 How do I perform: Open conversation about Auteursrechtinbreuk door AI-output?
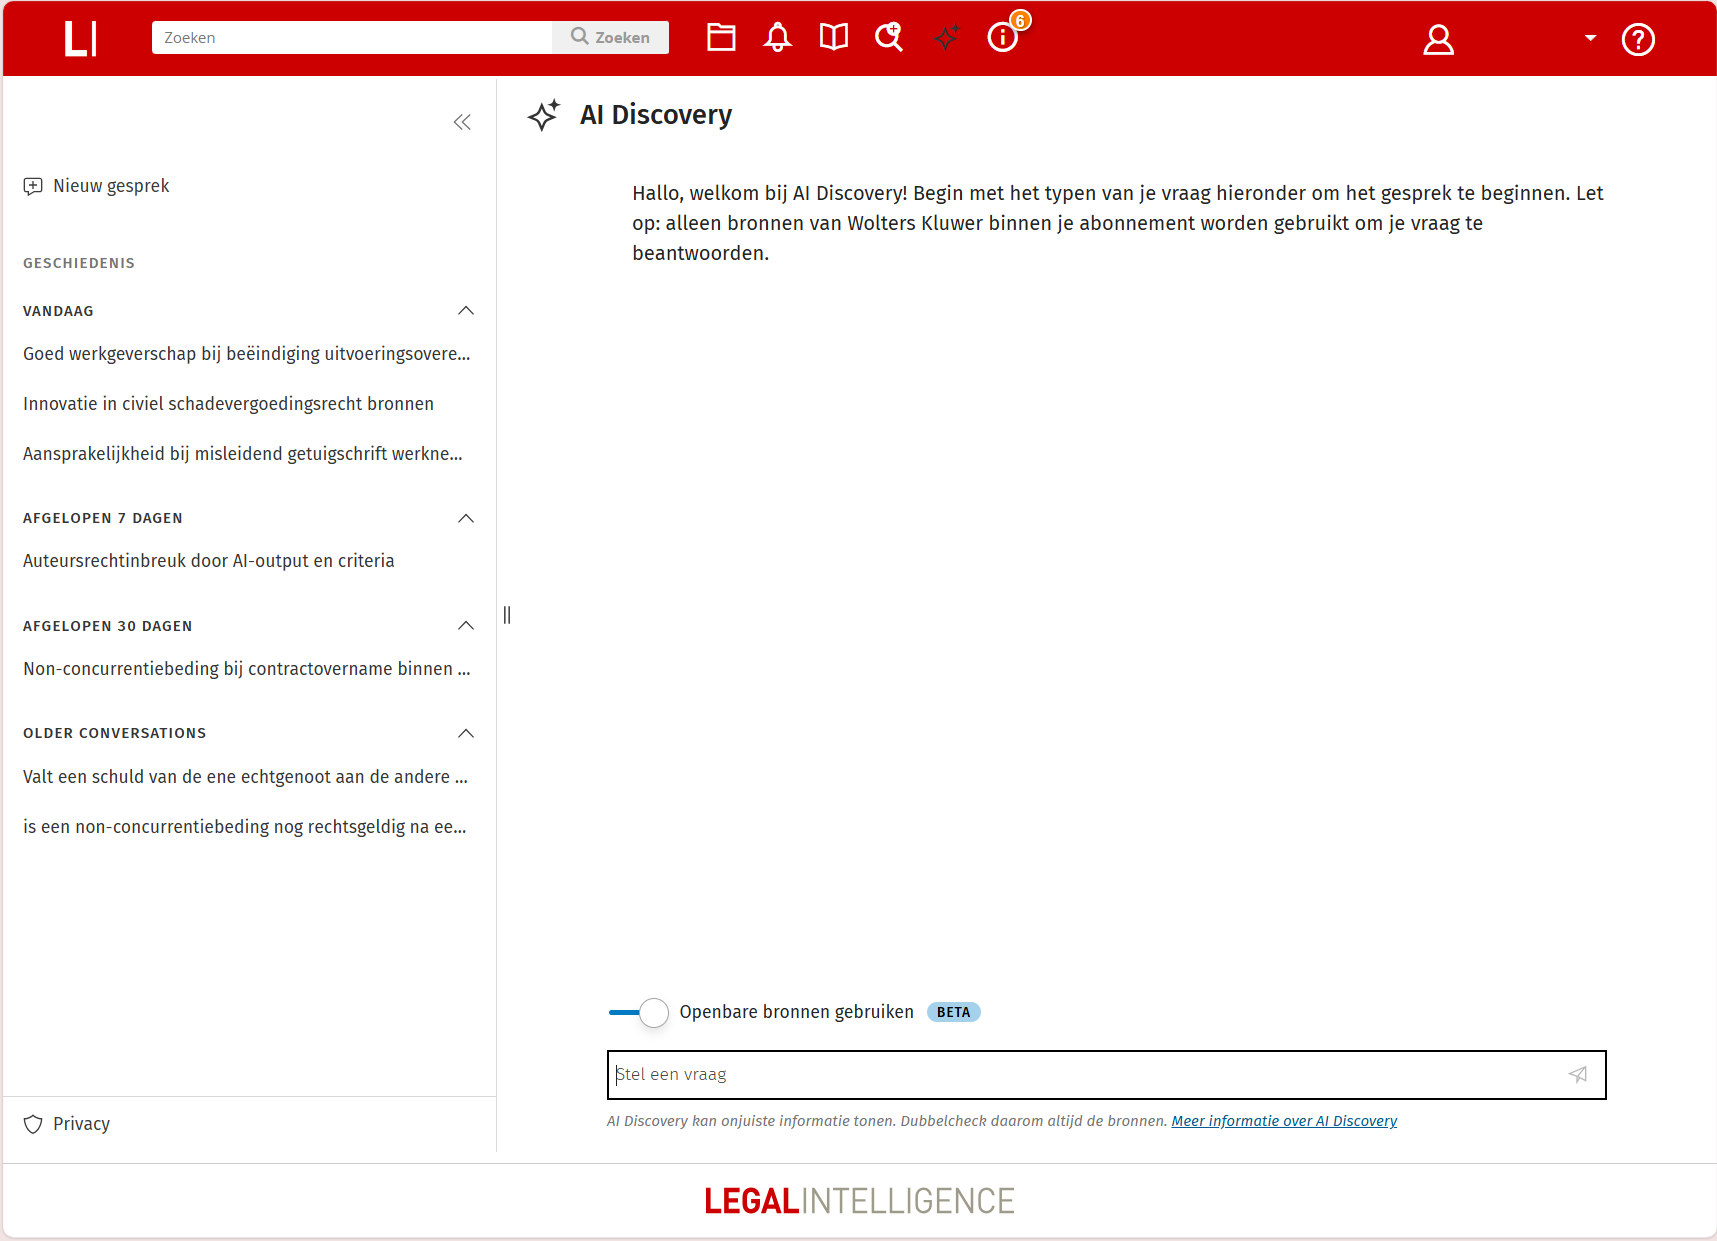[x=209, y=561]
